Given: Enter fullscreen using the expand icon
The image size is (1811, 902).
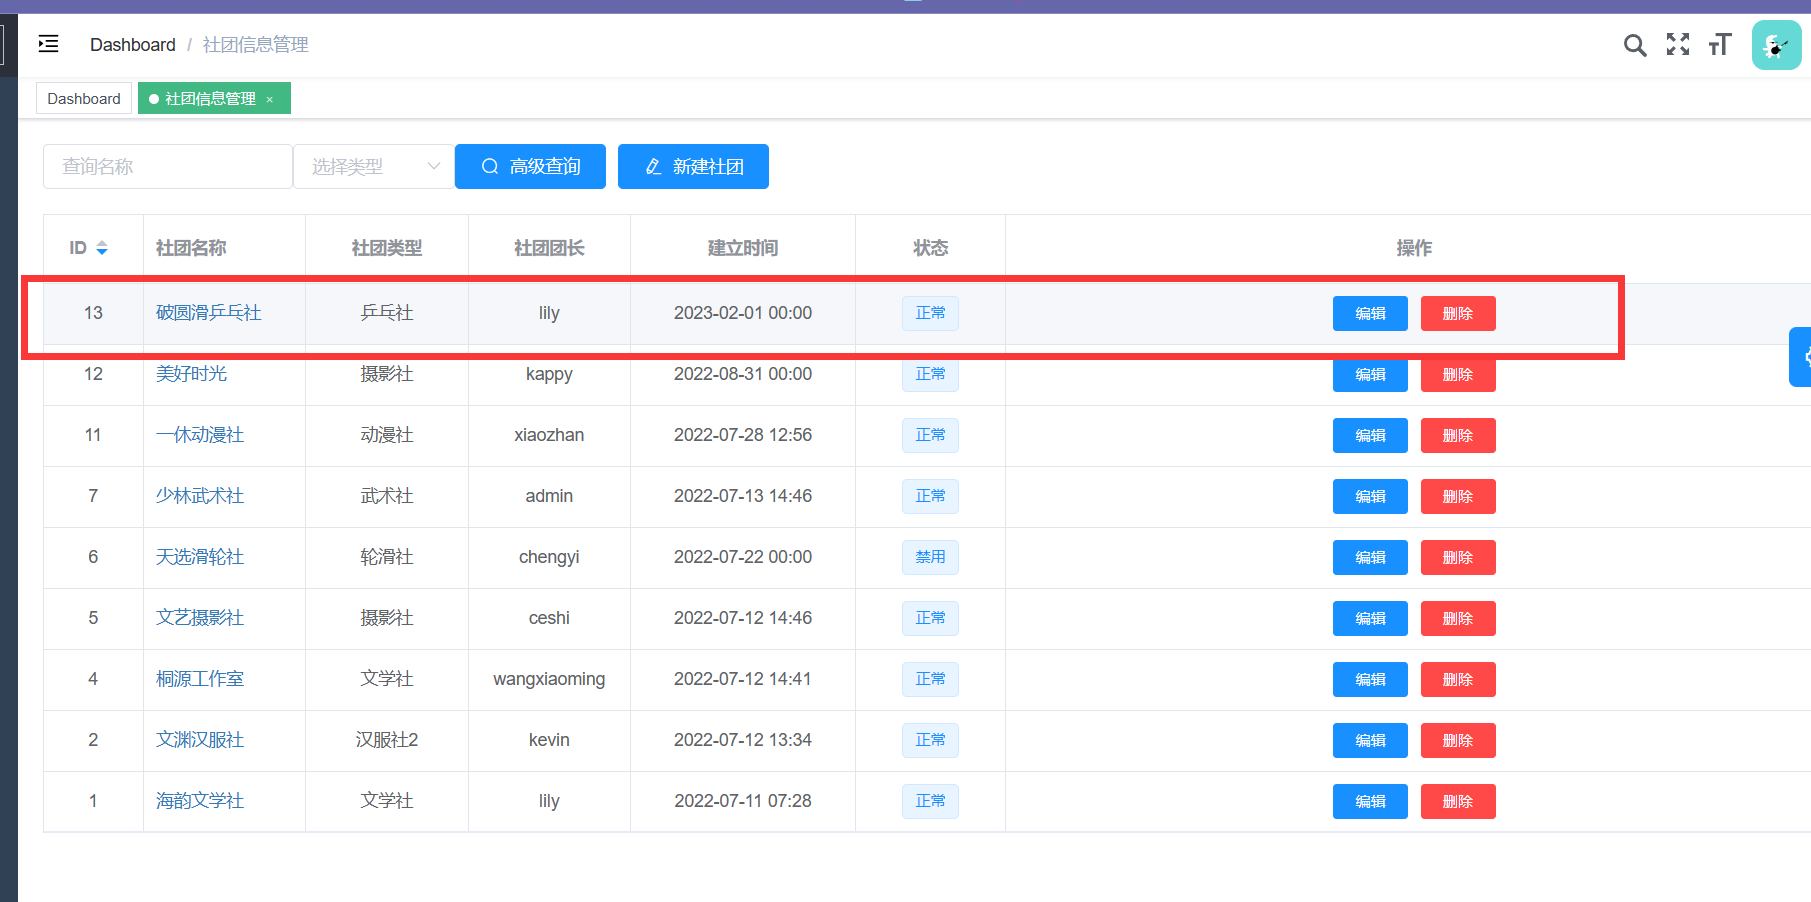Looking at the screenshot, I should [1677, 45].
